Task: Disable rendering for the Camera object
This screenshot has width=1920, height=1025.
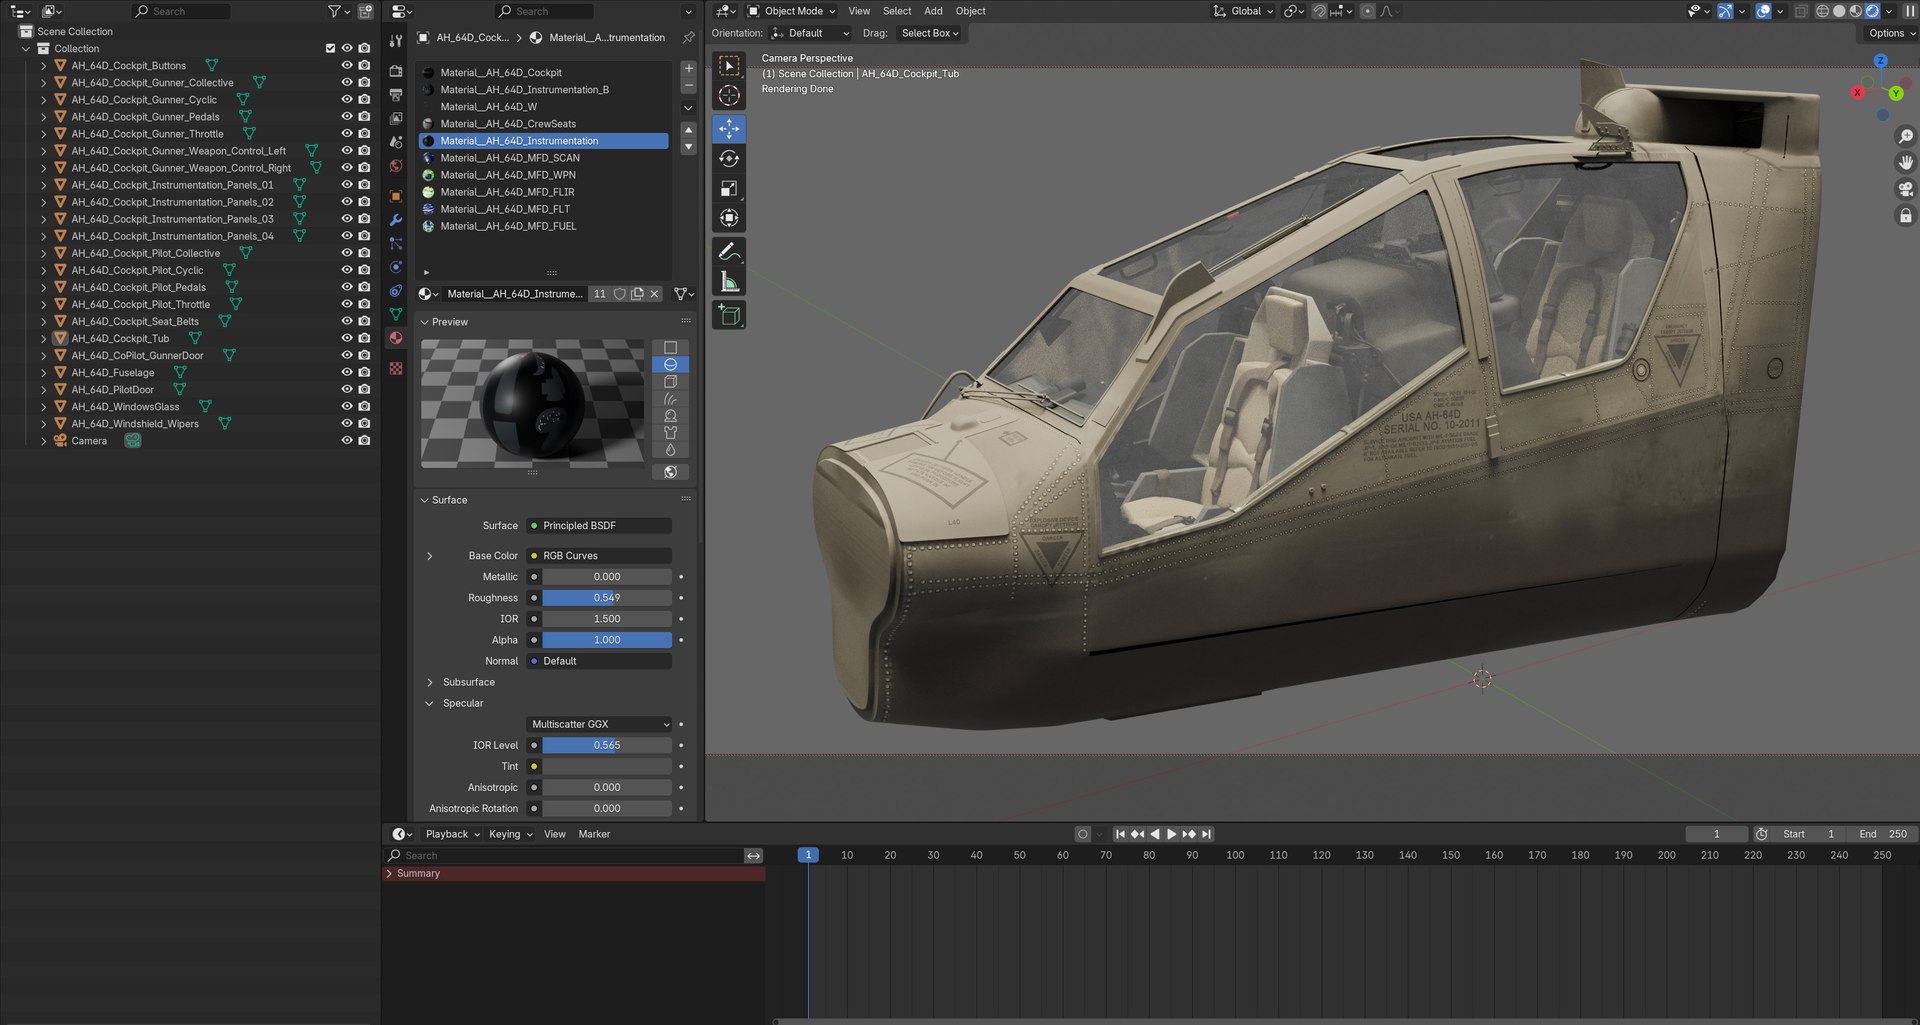Action: 364,441
